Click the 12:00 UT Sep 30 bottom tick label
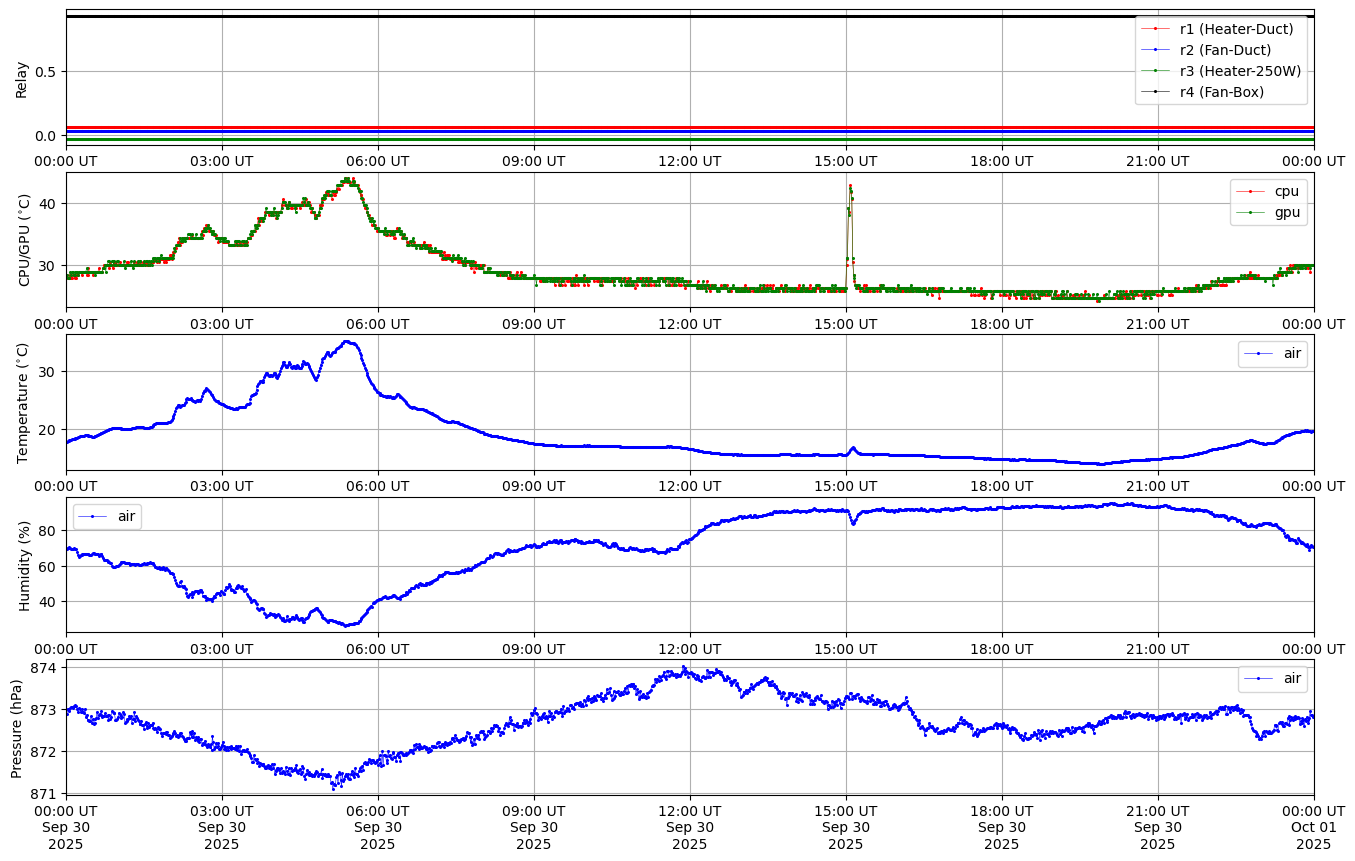 tap(690, 827)
